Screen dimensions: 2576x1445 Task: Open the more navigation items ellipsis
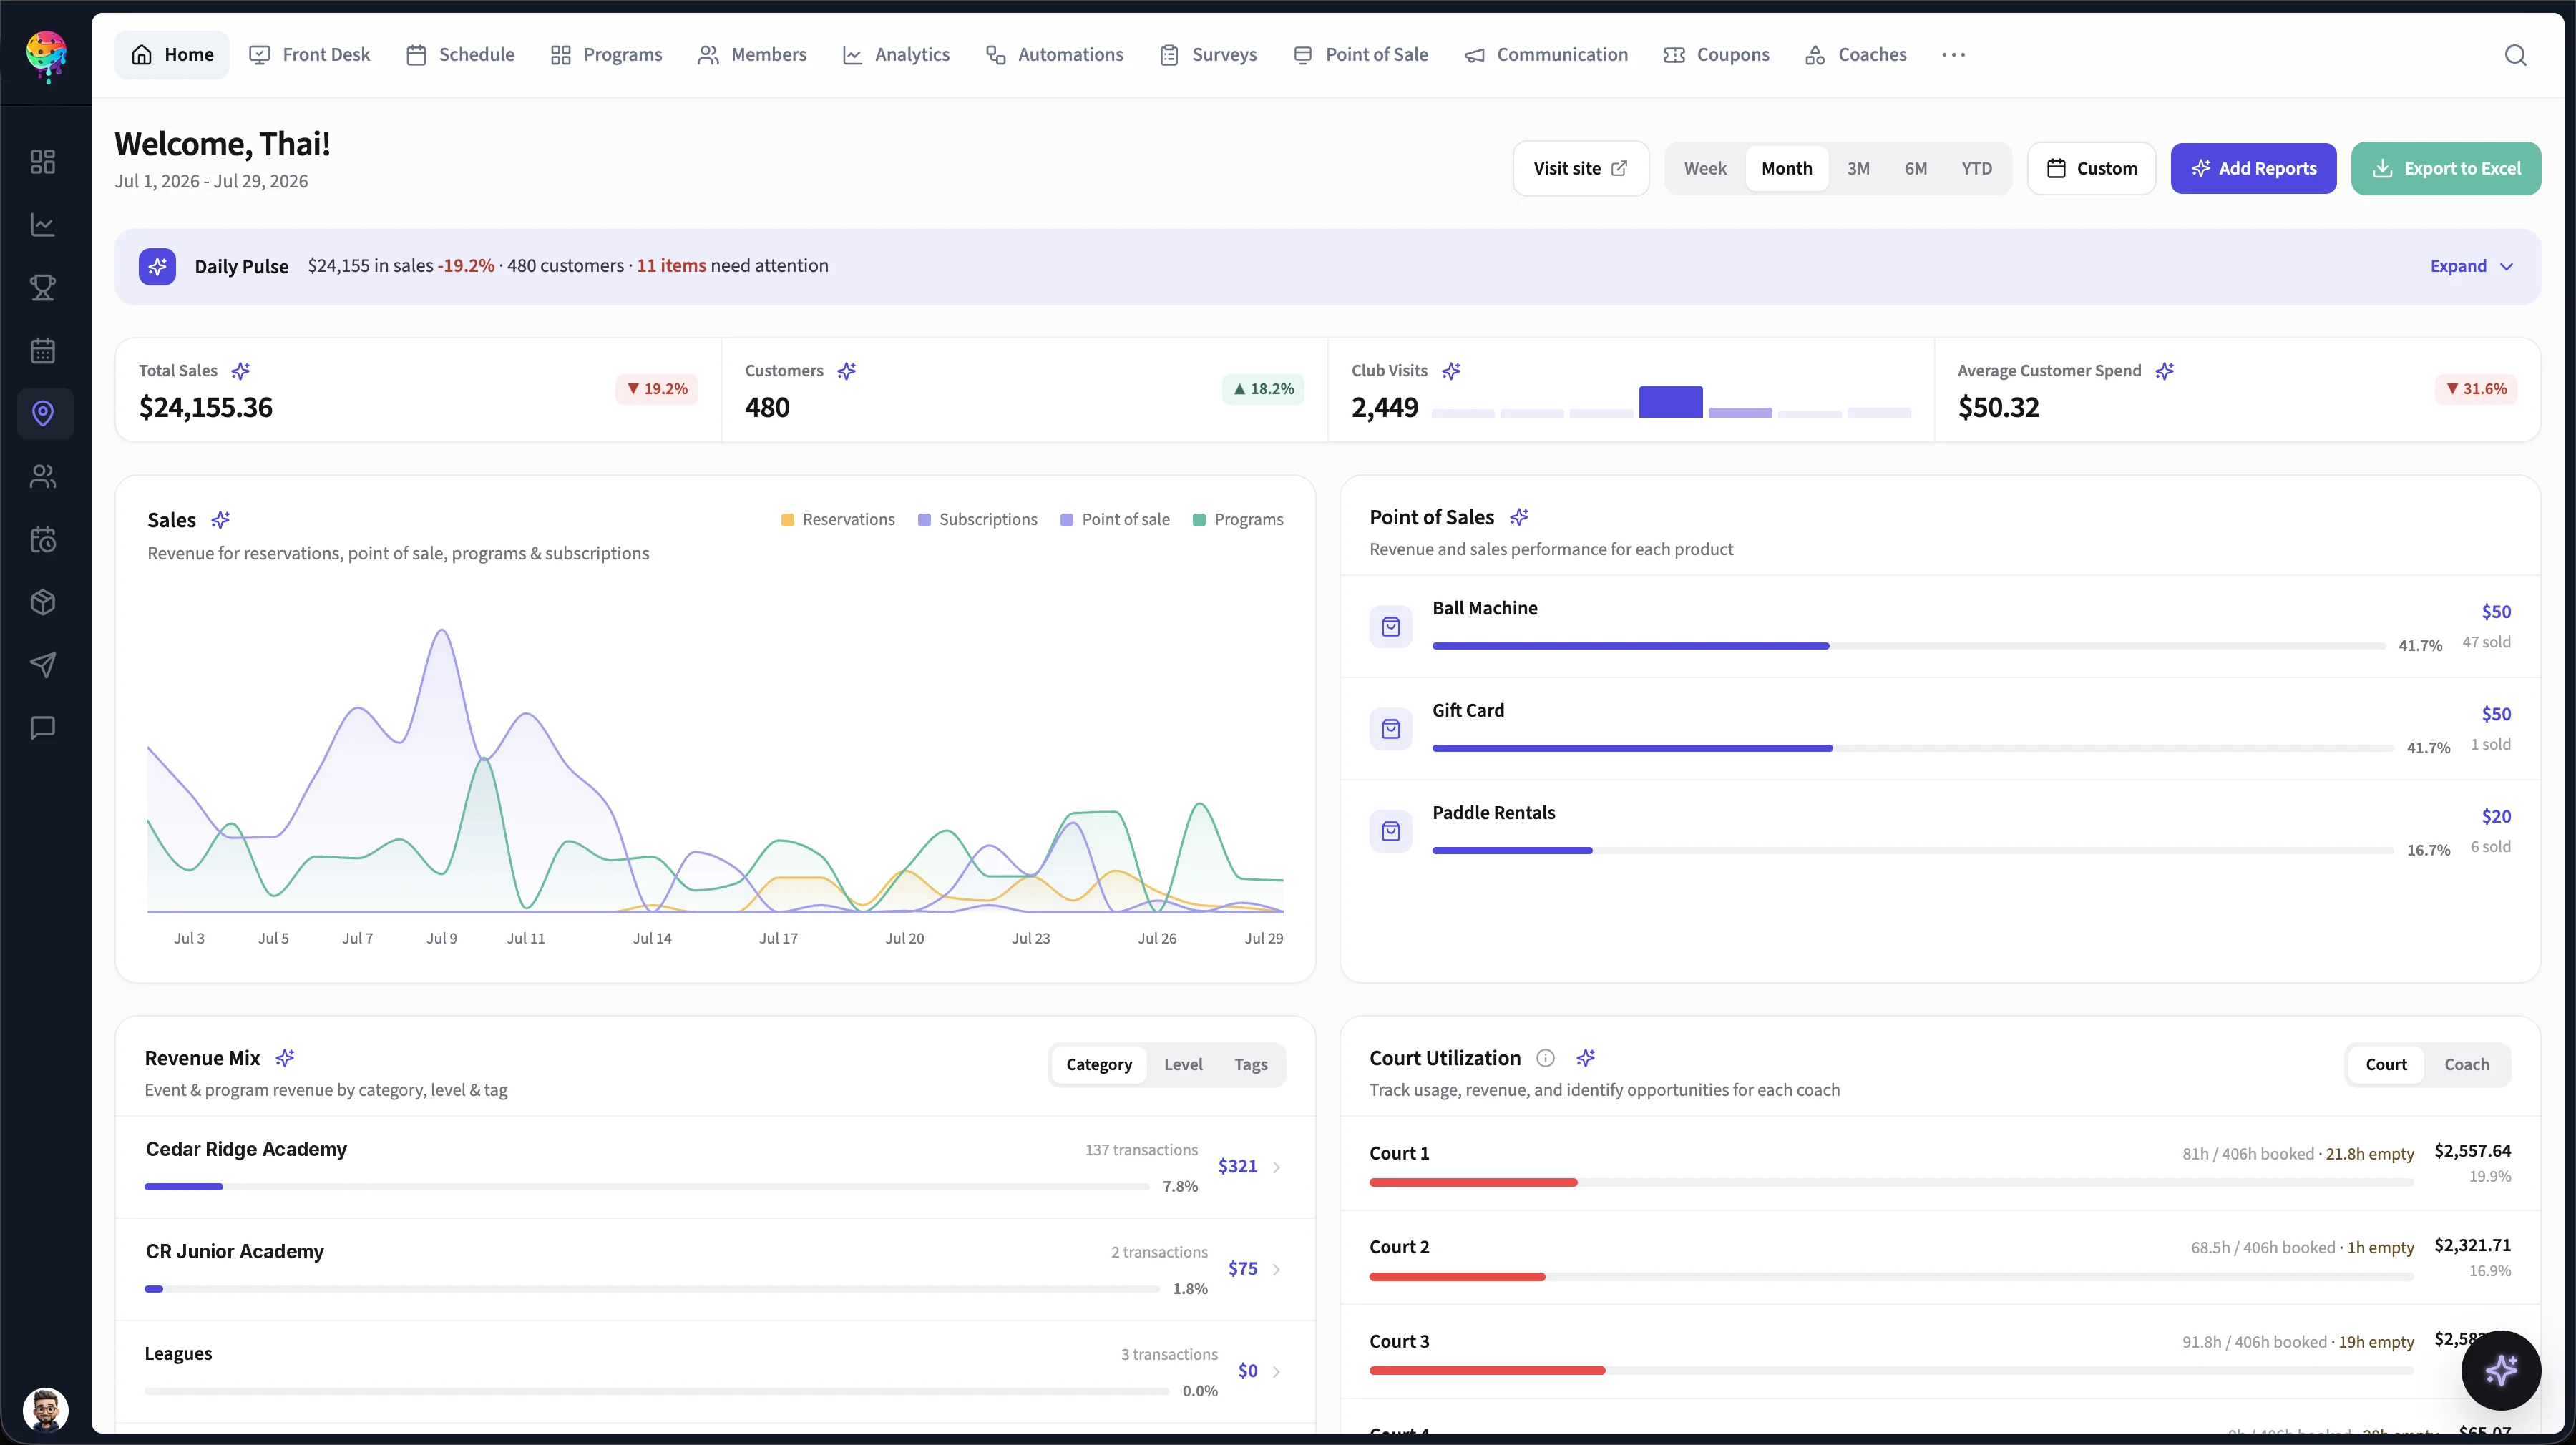[x=1953, y=55]
